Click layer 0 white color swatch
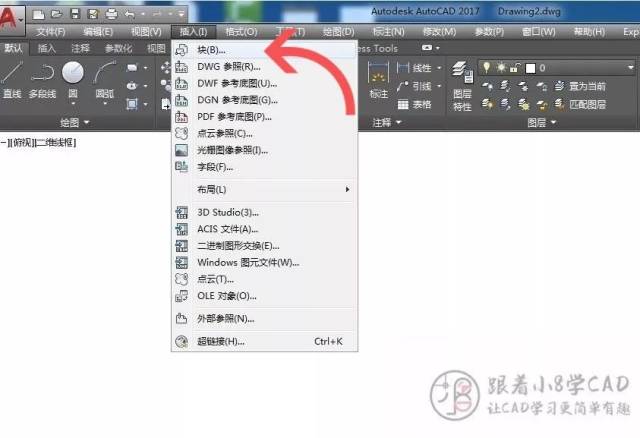 [x=530, y=69]
